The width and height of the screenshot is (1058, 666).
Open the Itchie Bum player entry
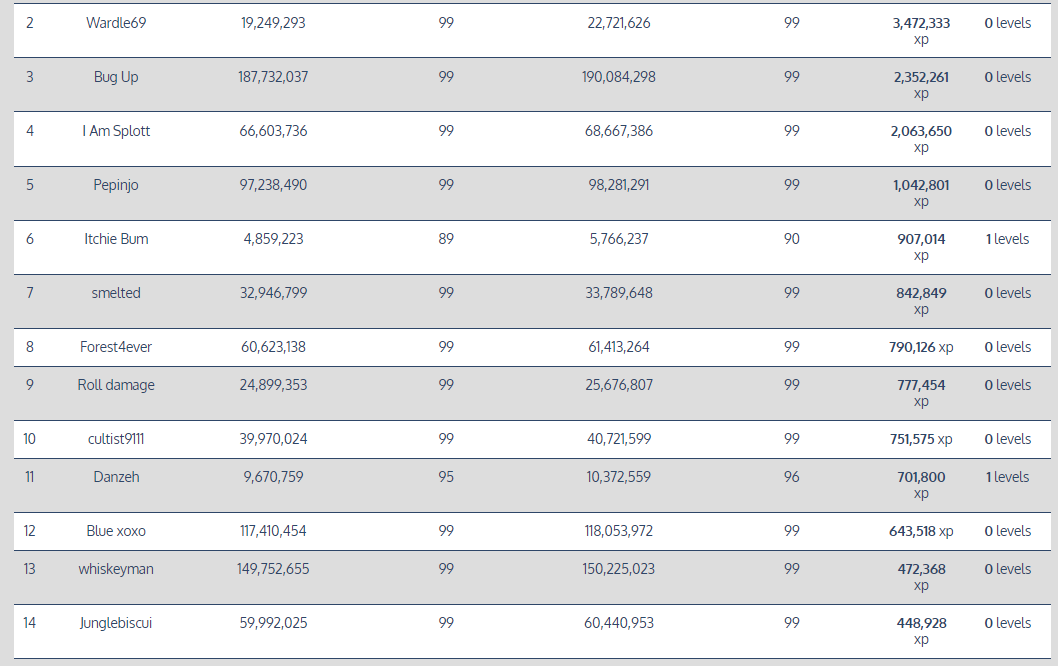click(116, 239)
